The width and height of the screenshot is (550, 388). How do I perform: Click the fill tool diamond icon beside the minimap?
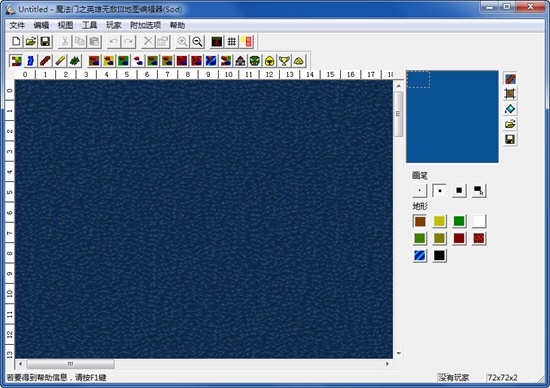510,109
